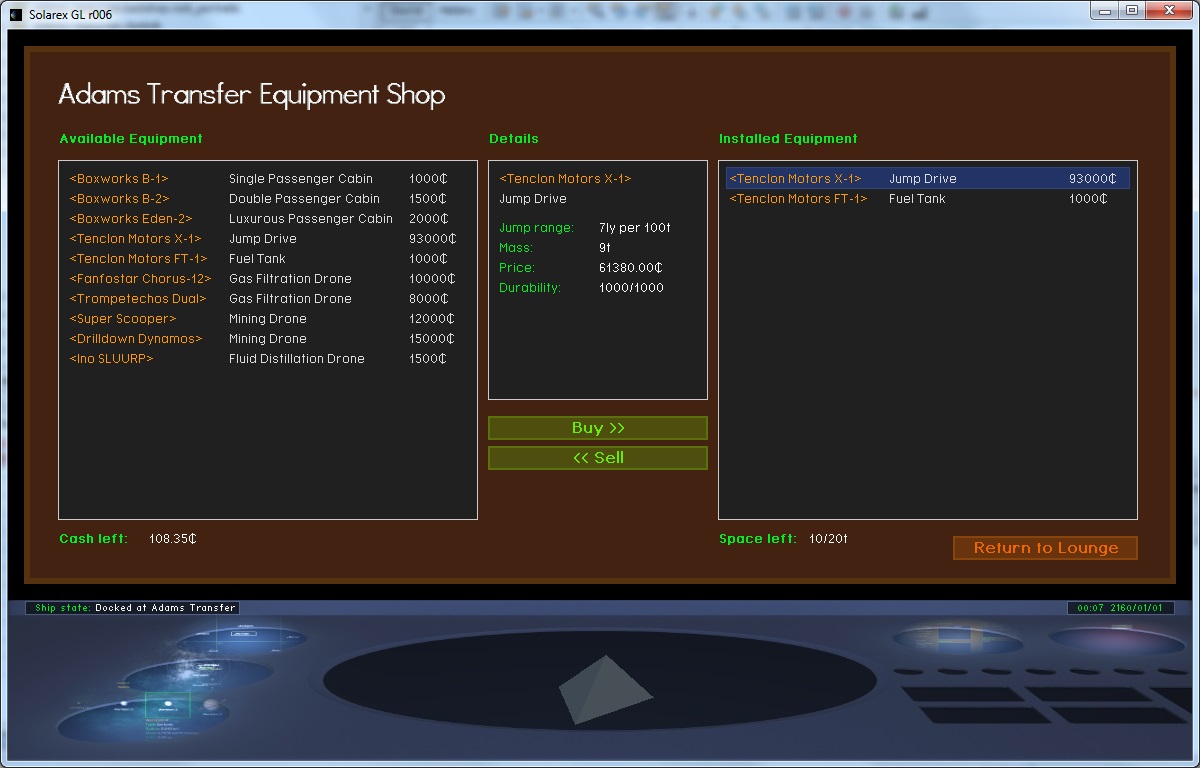Choose Ino SLUURP Fluid Distillation Drone
This screenshot has height=768, width=1200.
coord(258,359)
